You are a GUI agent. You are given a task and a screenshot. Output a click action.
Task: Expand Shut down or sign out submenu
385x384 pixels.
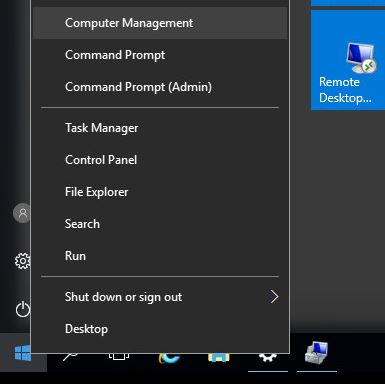coord(160,297)
